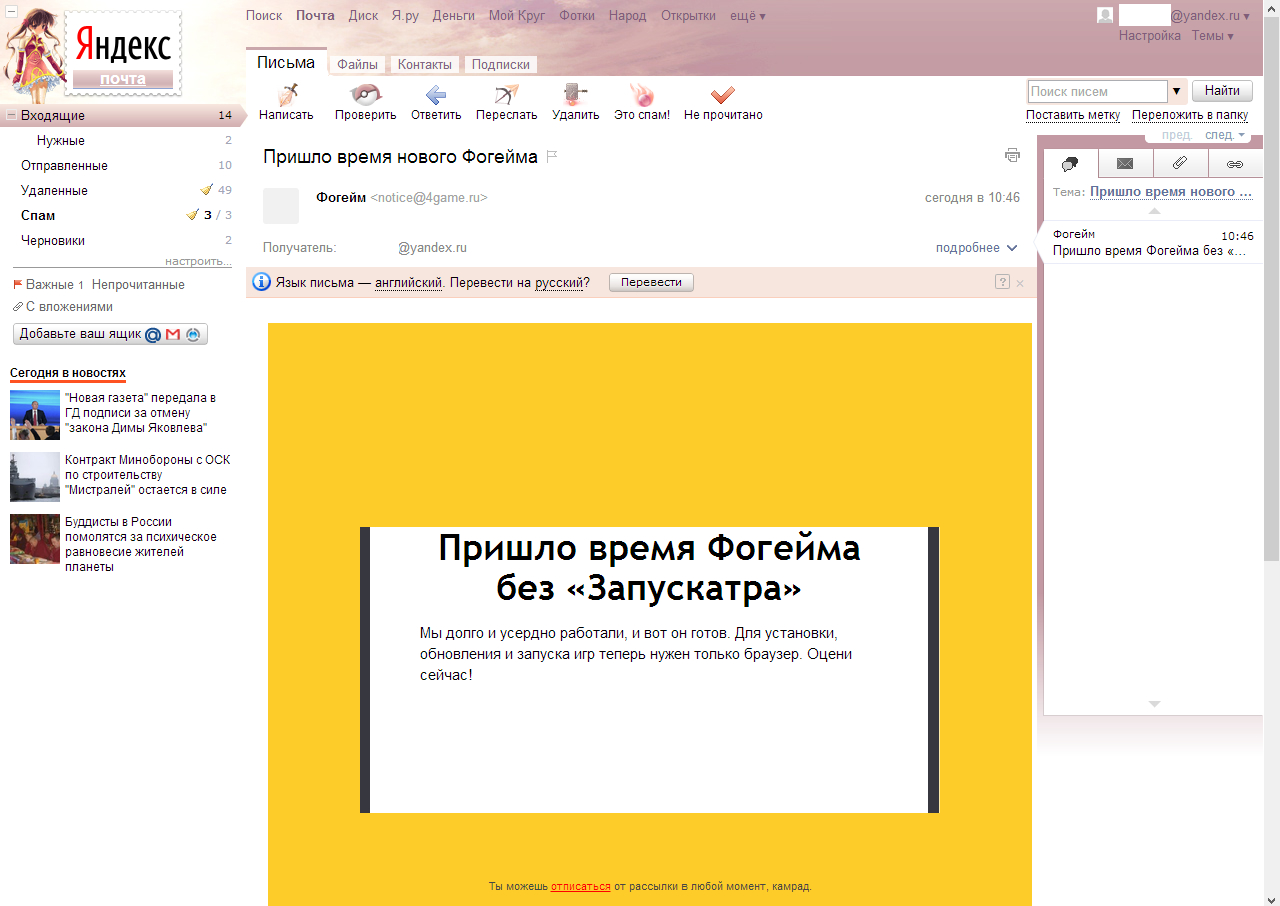1280x906 pixels.
Task: Click отписаться unsubscribe link
Action: pos(580,886)
